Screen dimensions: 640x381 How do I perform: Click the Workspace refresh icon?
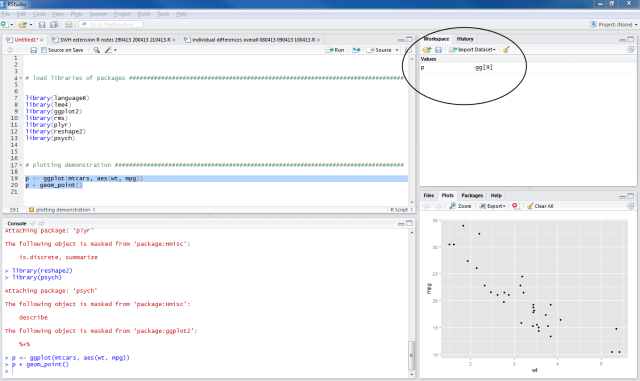point(631,50)
